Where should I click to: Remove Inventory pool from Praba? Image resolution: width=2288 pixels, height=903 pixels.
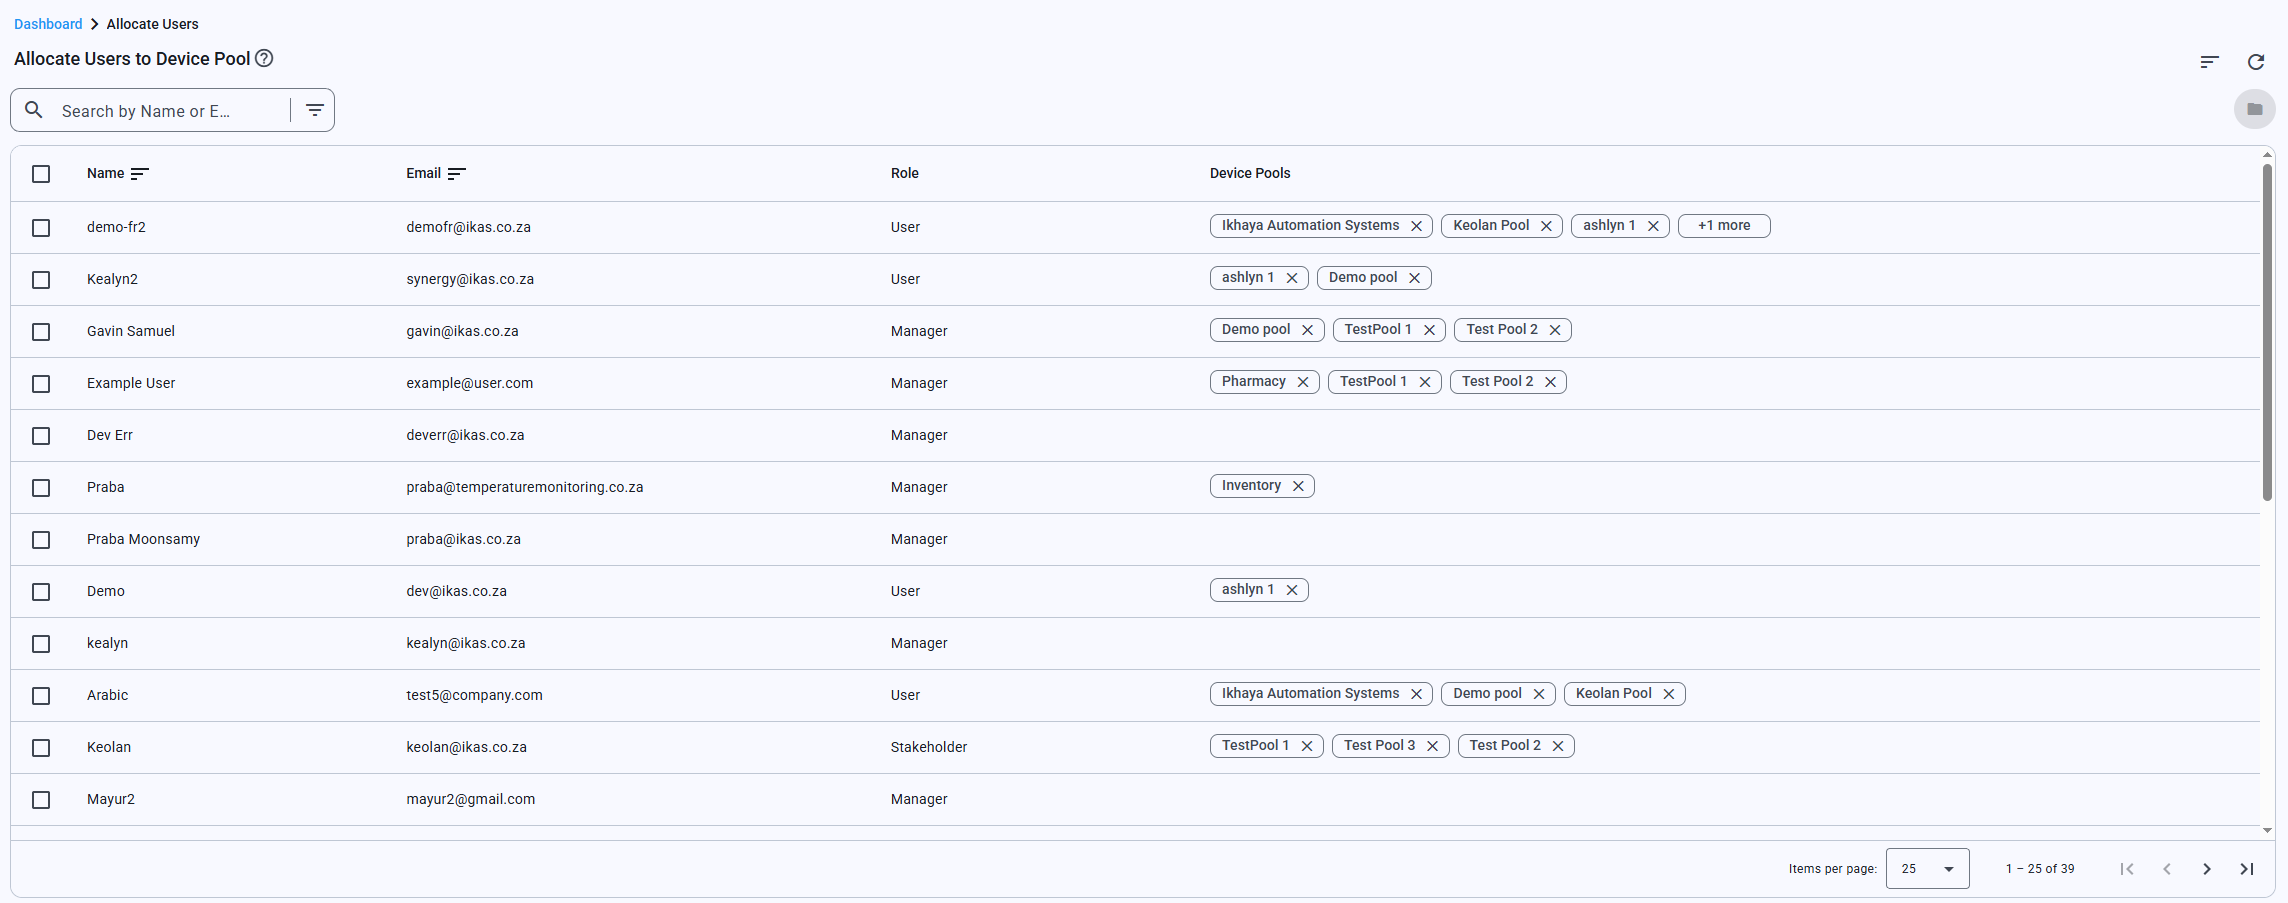tap(1297, 486)
